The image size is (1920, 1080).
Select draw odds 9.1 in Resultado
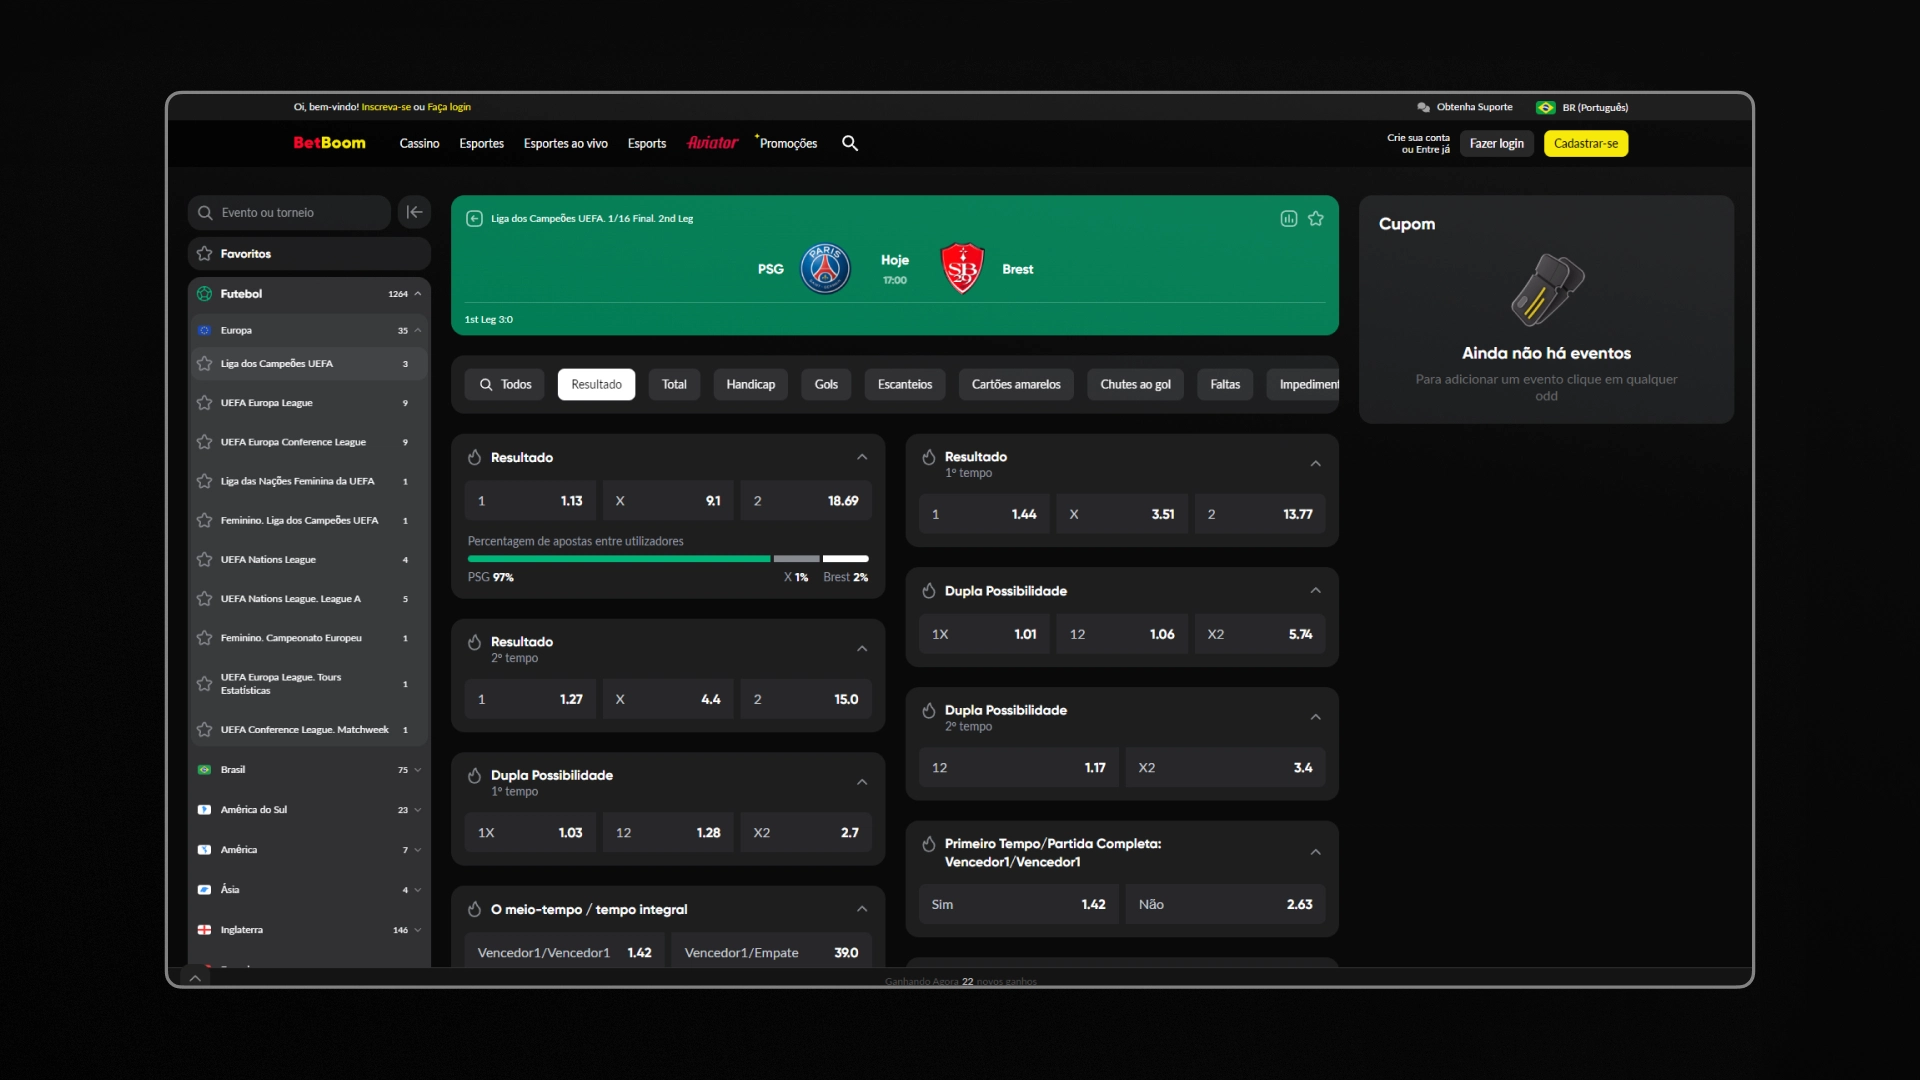pyautogui.click(x=668, y=501)
